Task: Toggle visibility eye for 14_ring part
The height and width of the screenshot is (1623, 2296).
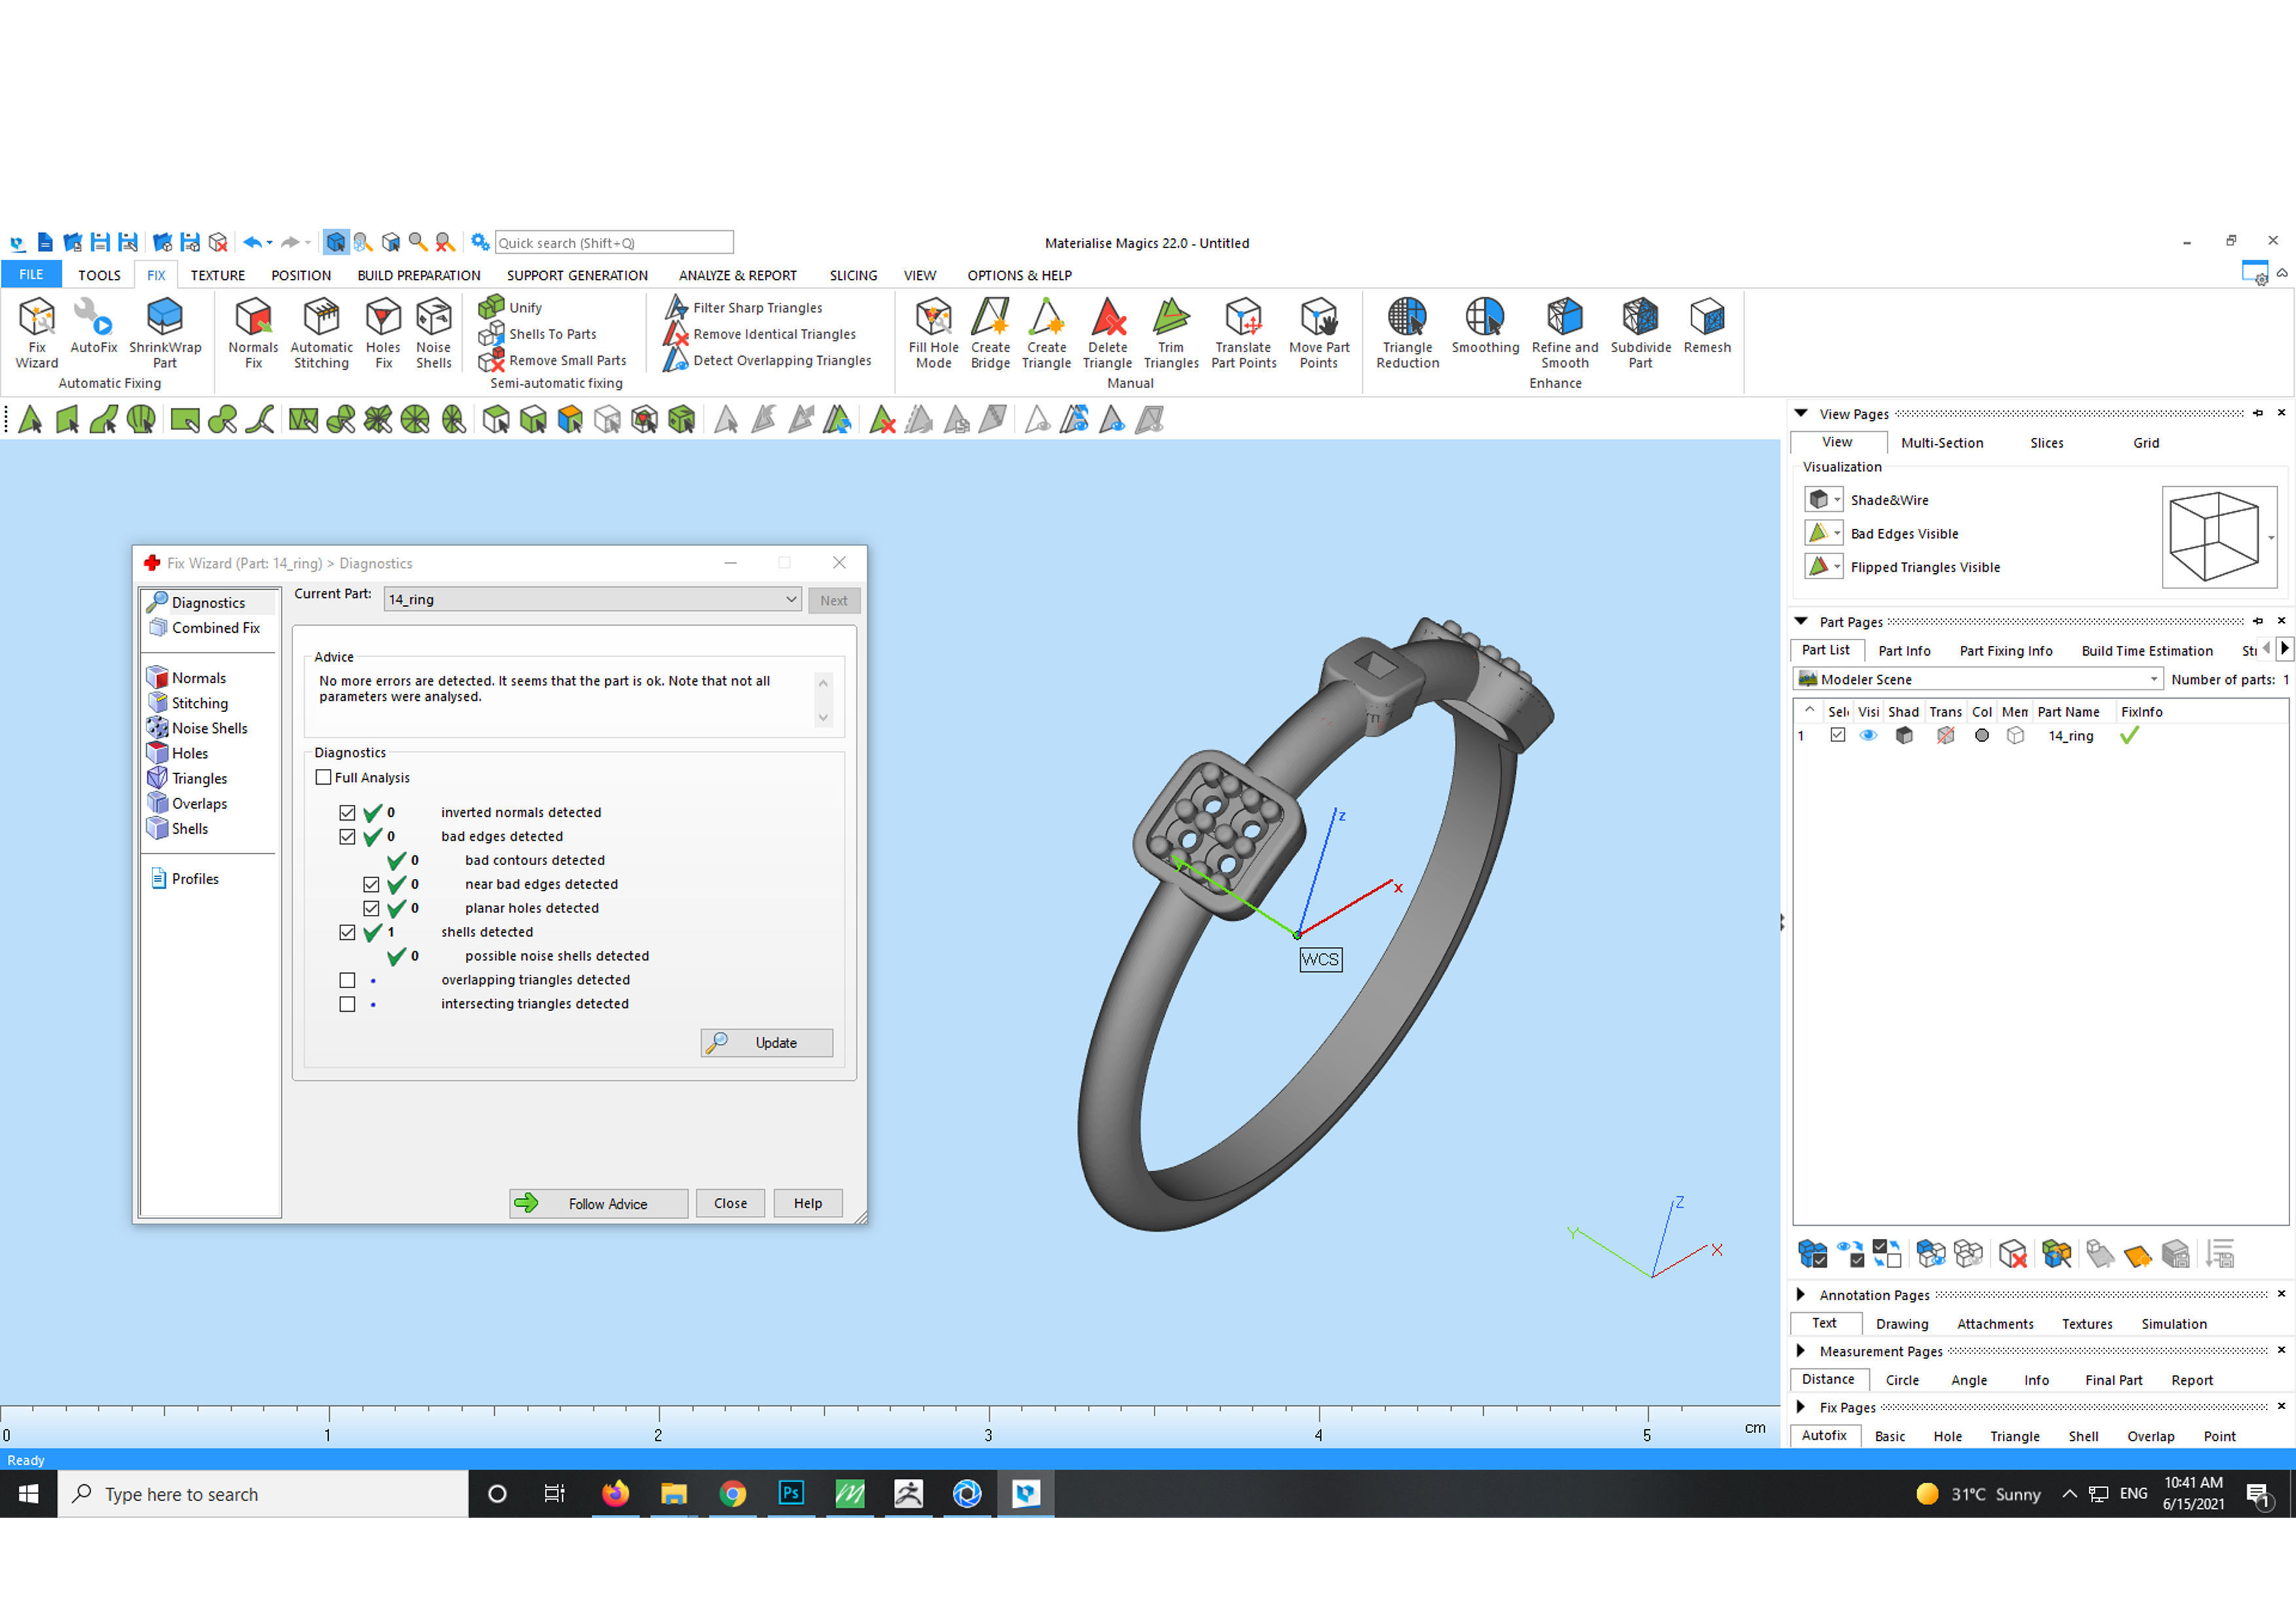Action: coord(1867,736)
